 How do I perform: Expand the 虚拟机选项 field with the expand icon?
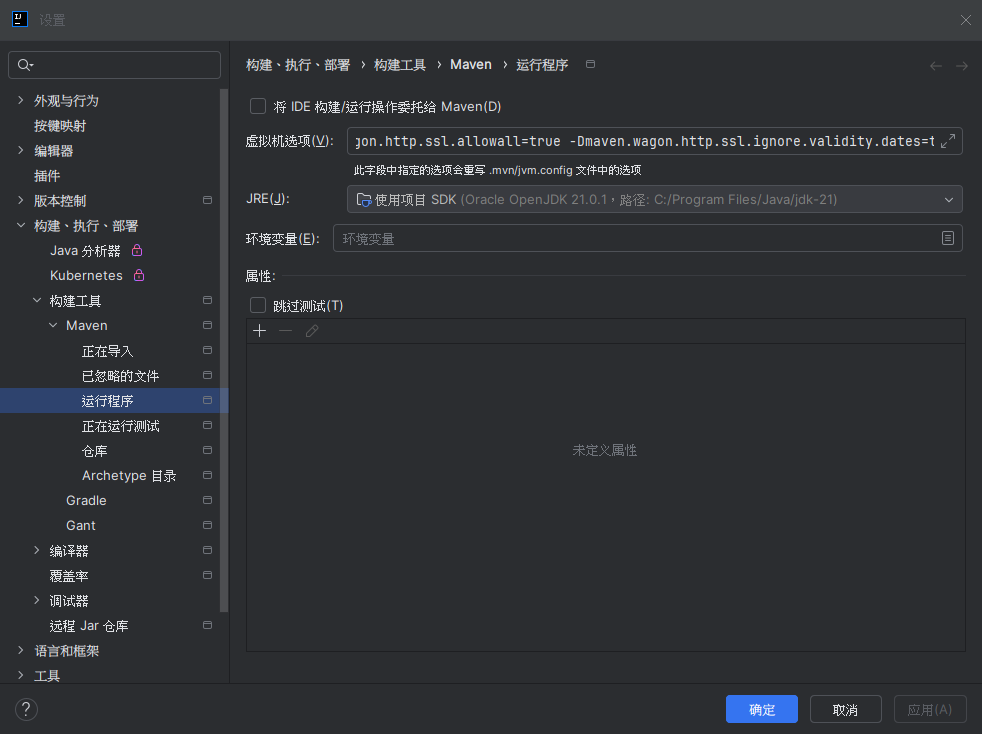[948, 141]
